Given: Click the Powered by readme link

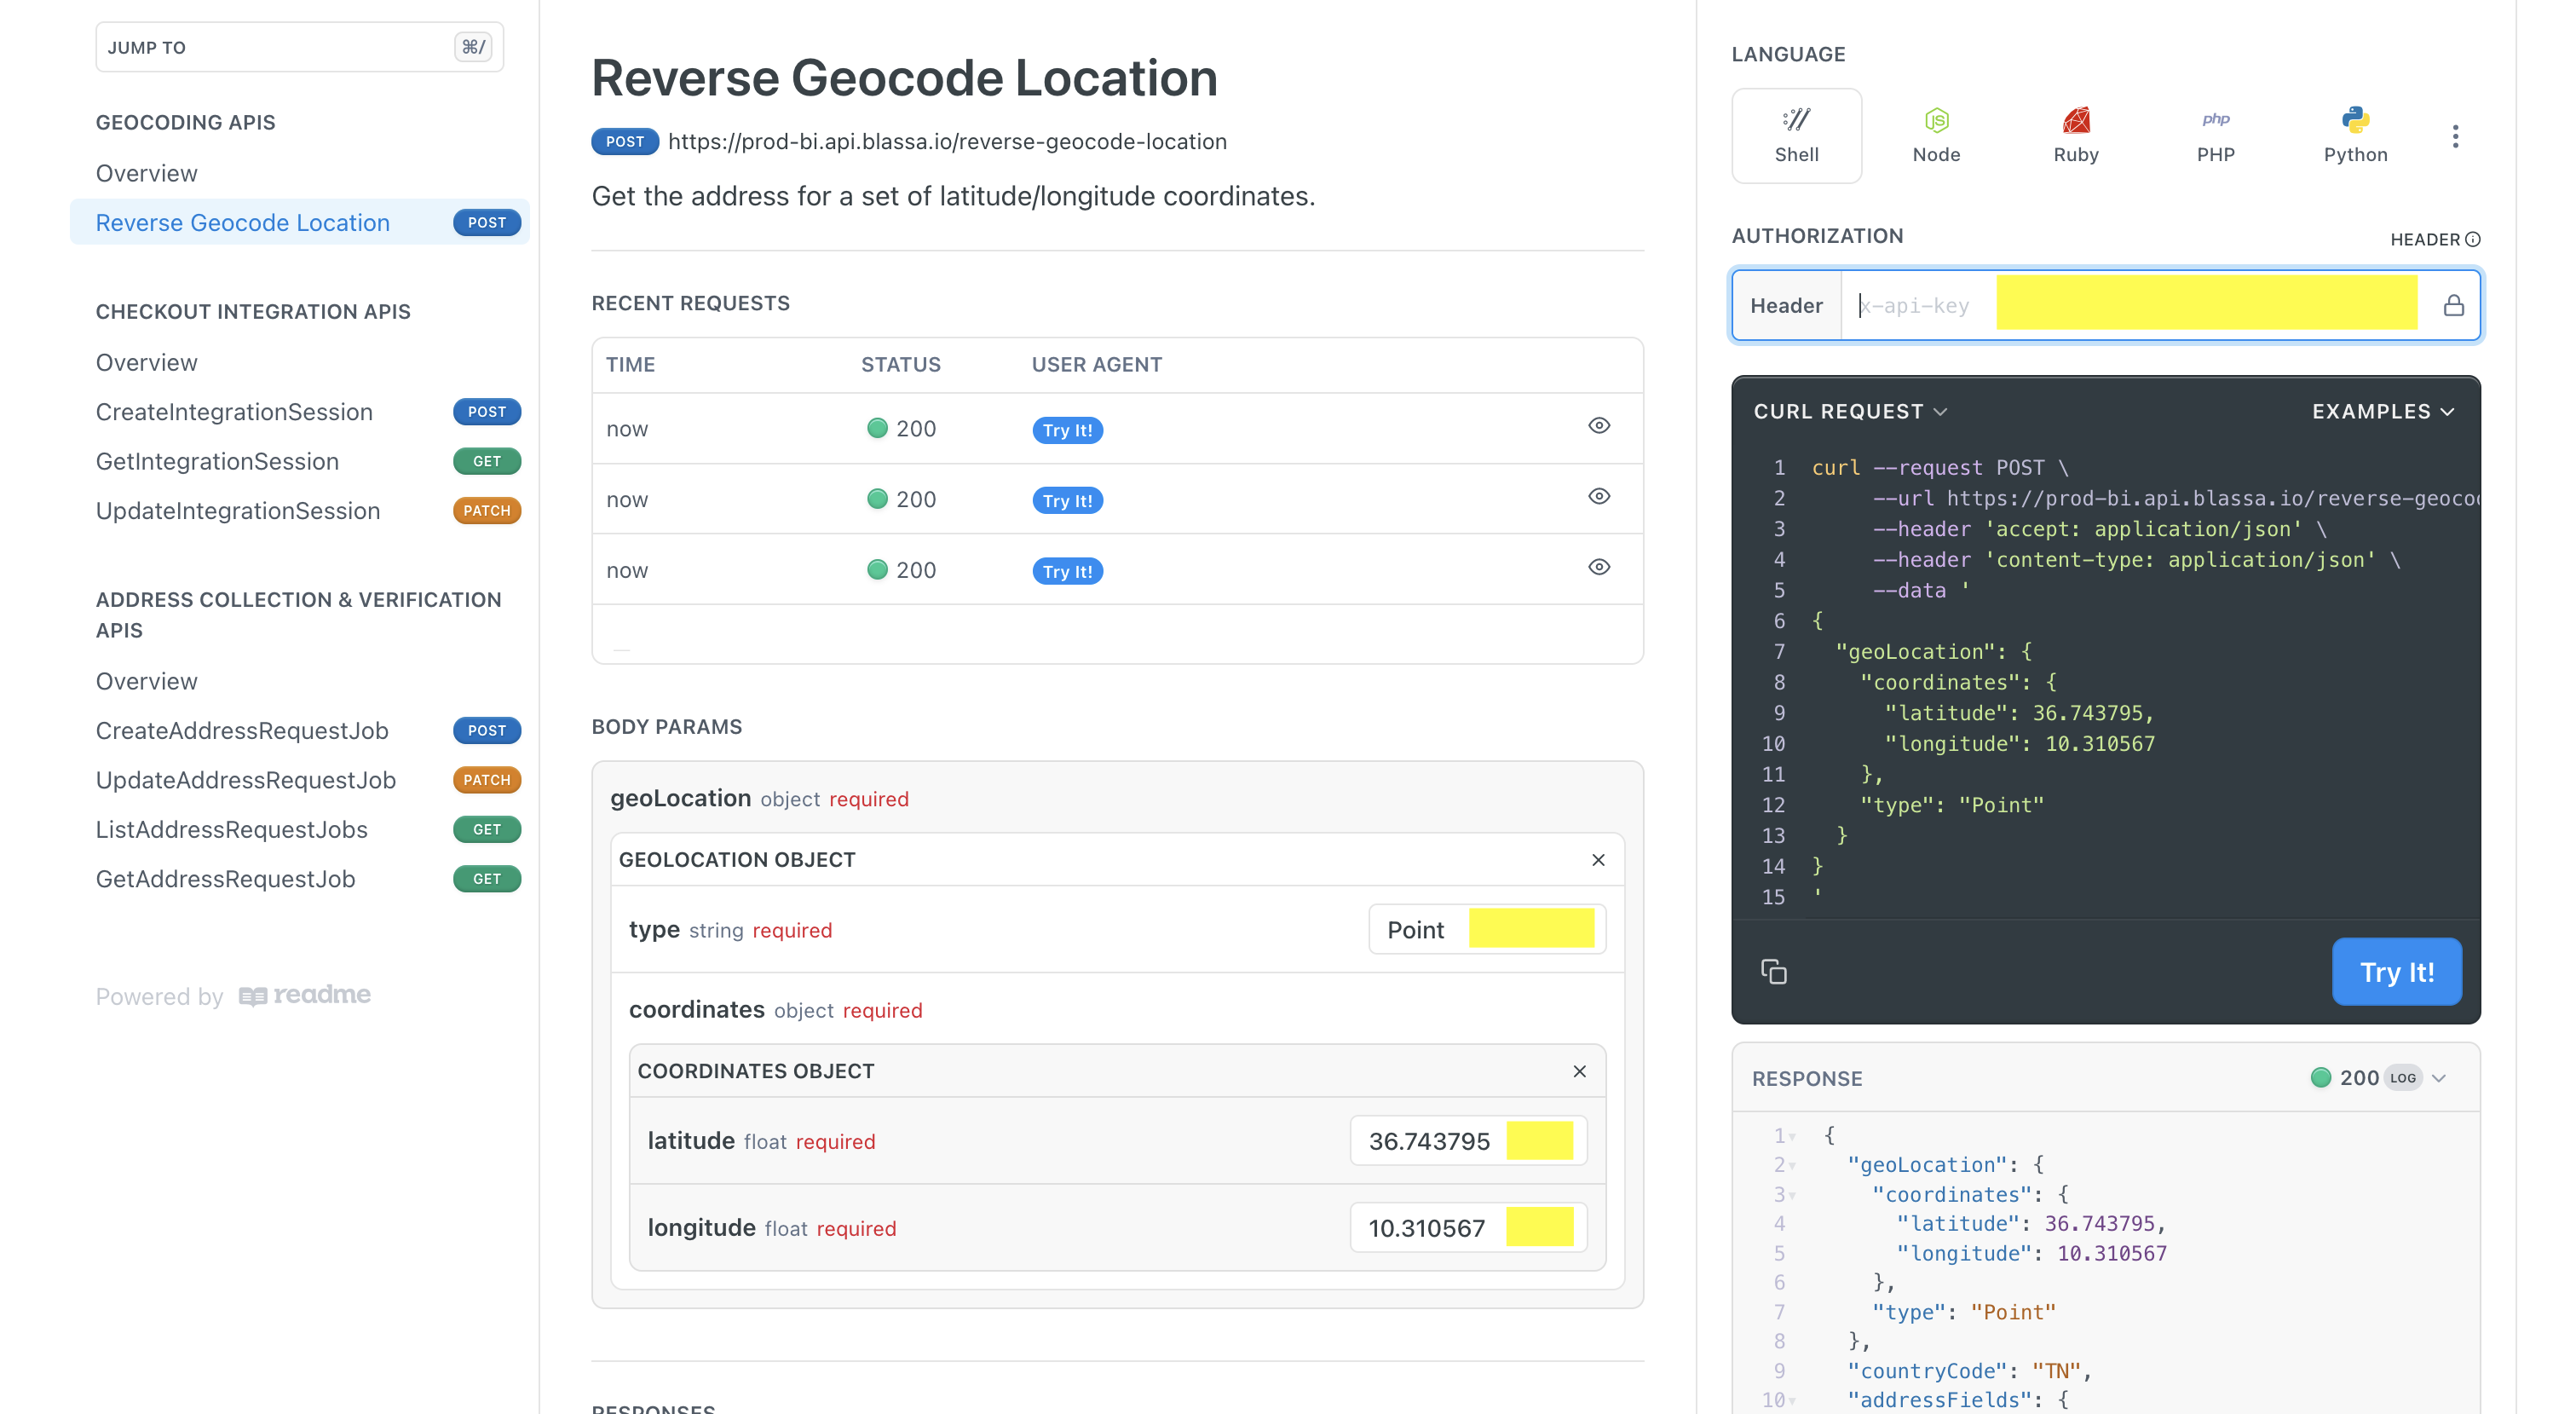Looking at the screenshot, I should tap(233, 996).
